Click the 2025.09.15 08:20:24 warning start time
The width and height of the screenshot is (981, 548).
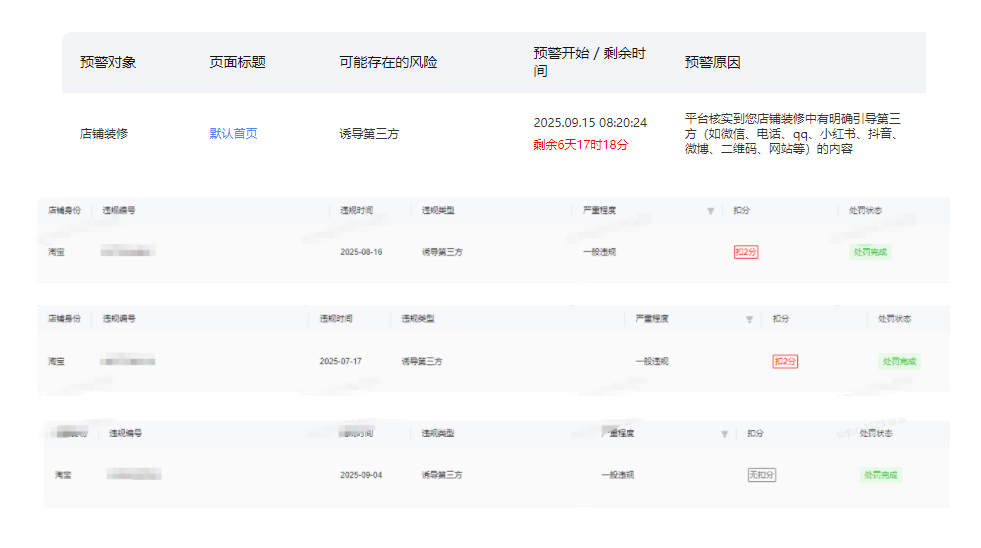[x=590, y=123]
